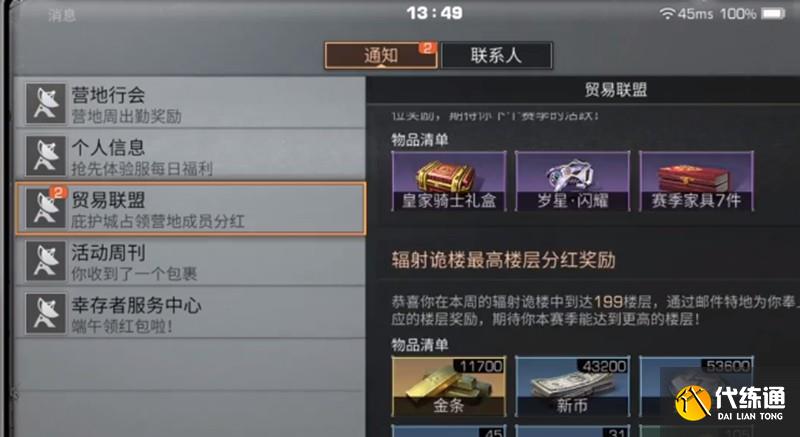Switch to the 联系人 tab
Screen dimensions: 800x437
(x=496, y=55)
